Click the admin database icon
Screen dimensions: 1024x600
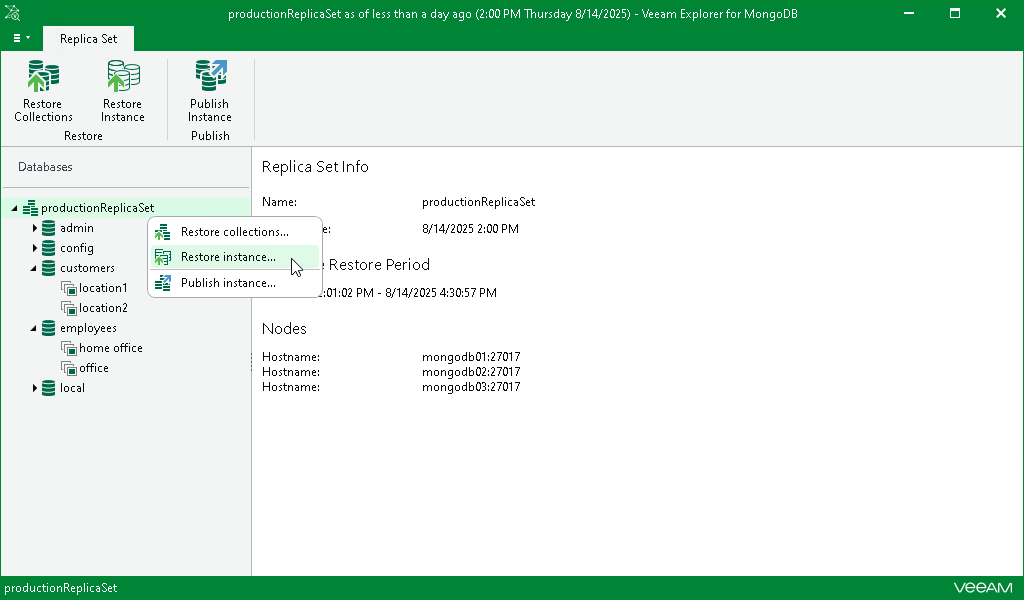pyautogui.click(x=48, y=228)
